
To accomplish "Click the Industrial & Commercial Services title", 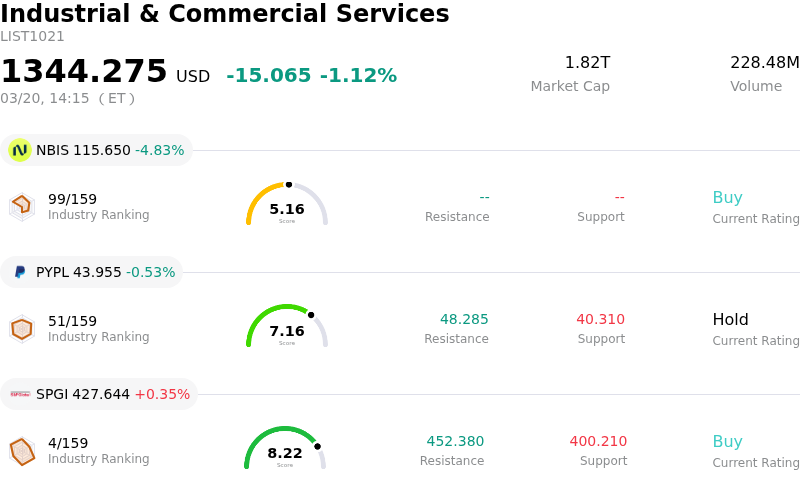I will pyautogui.click(x=225, y=15).
